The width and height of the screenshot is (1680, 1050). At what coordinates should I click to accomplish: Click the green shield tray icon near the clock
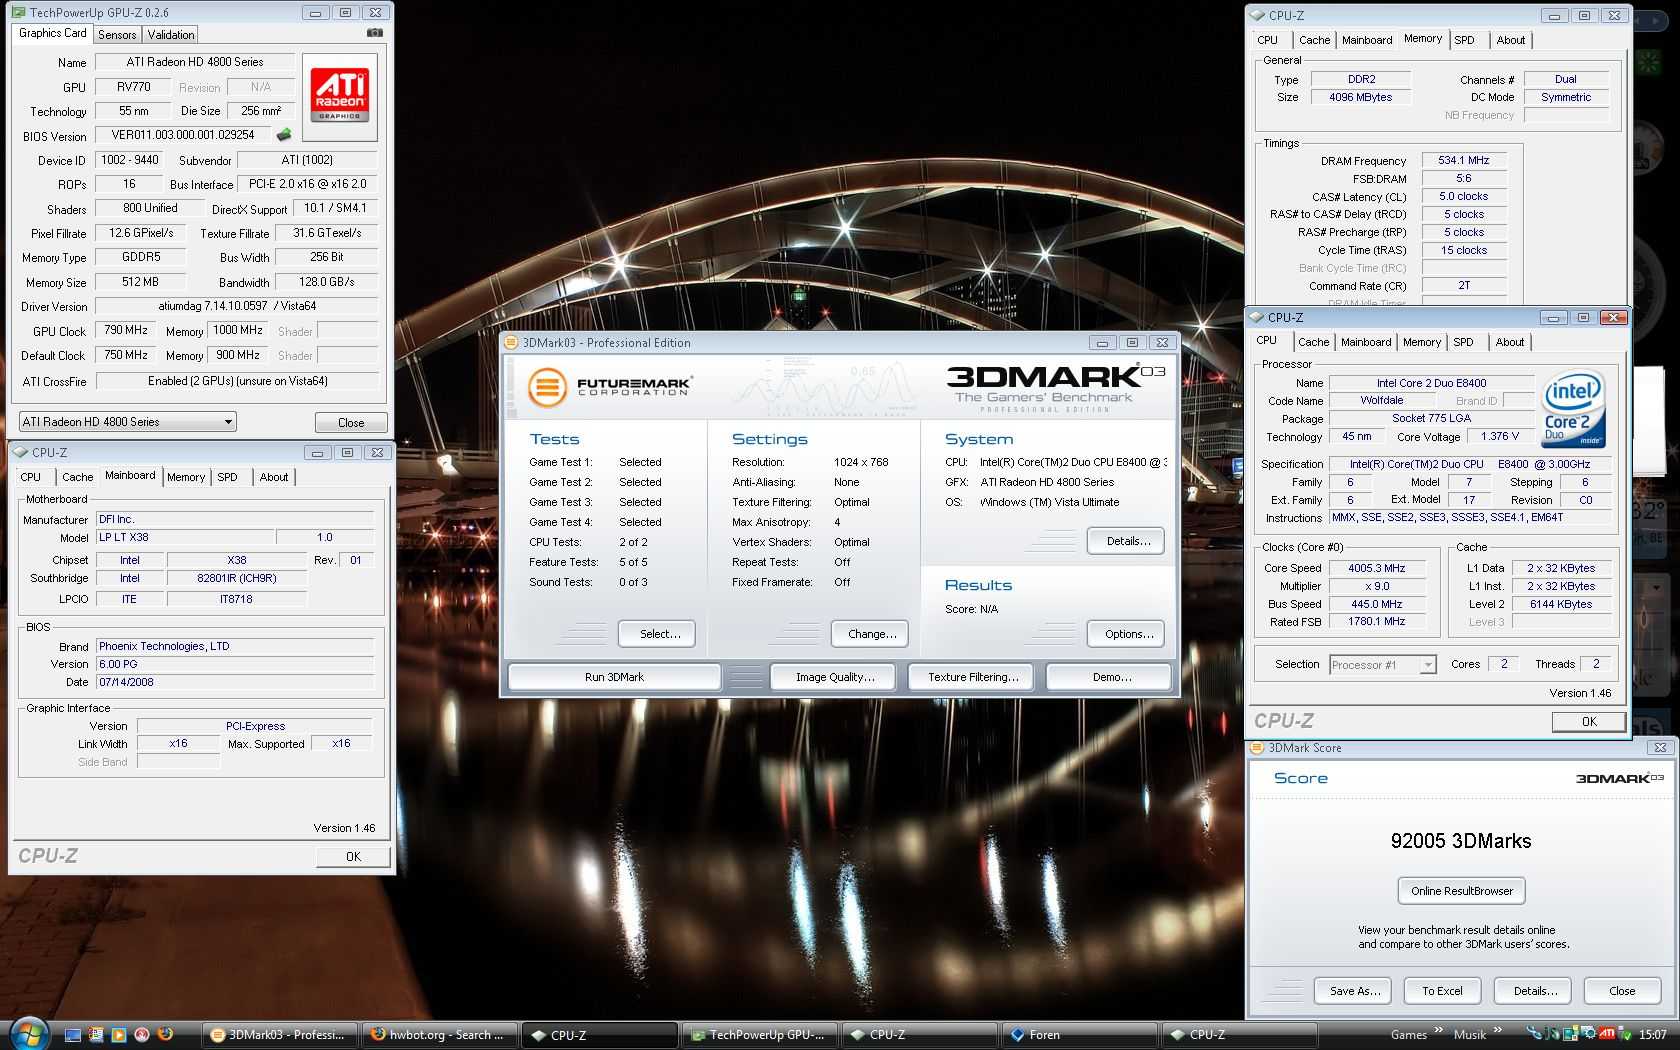pyautogui.click(x=1624, y=1035)
